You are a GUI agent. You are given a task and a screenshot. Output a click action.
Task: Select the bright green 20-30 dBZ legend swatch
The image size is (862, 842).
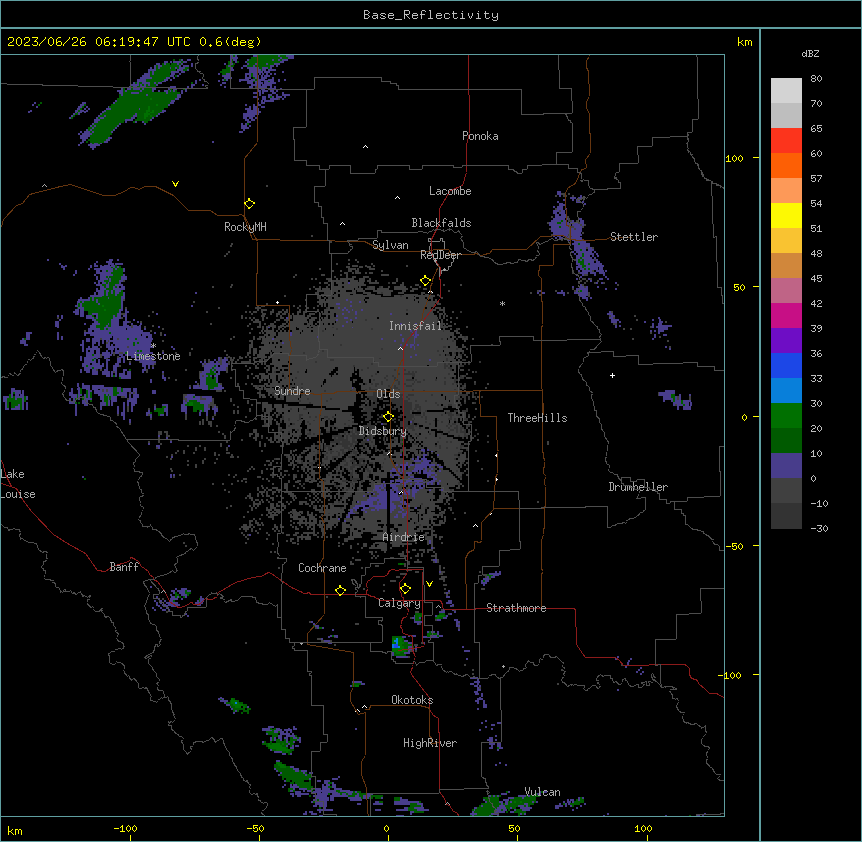(786, 416)
